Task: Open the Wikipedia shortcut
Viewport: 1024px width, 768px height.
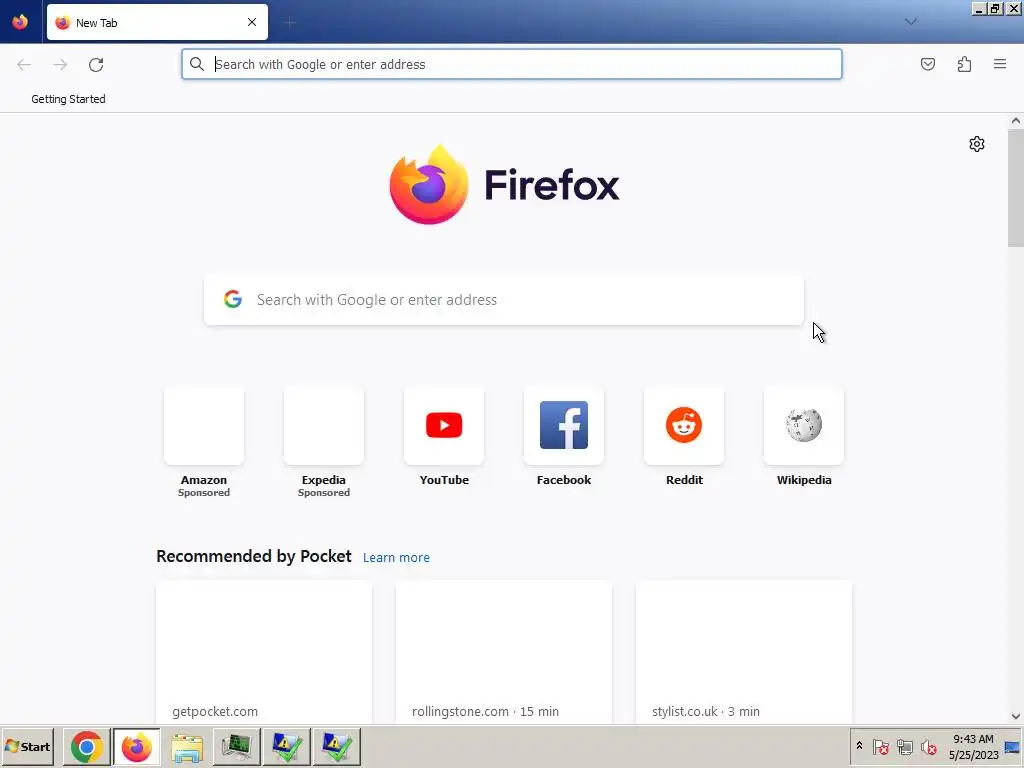Action: (x=804, y=438)
